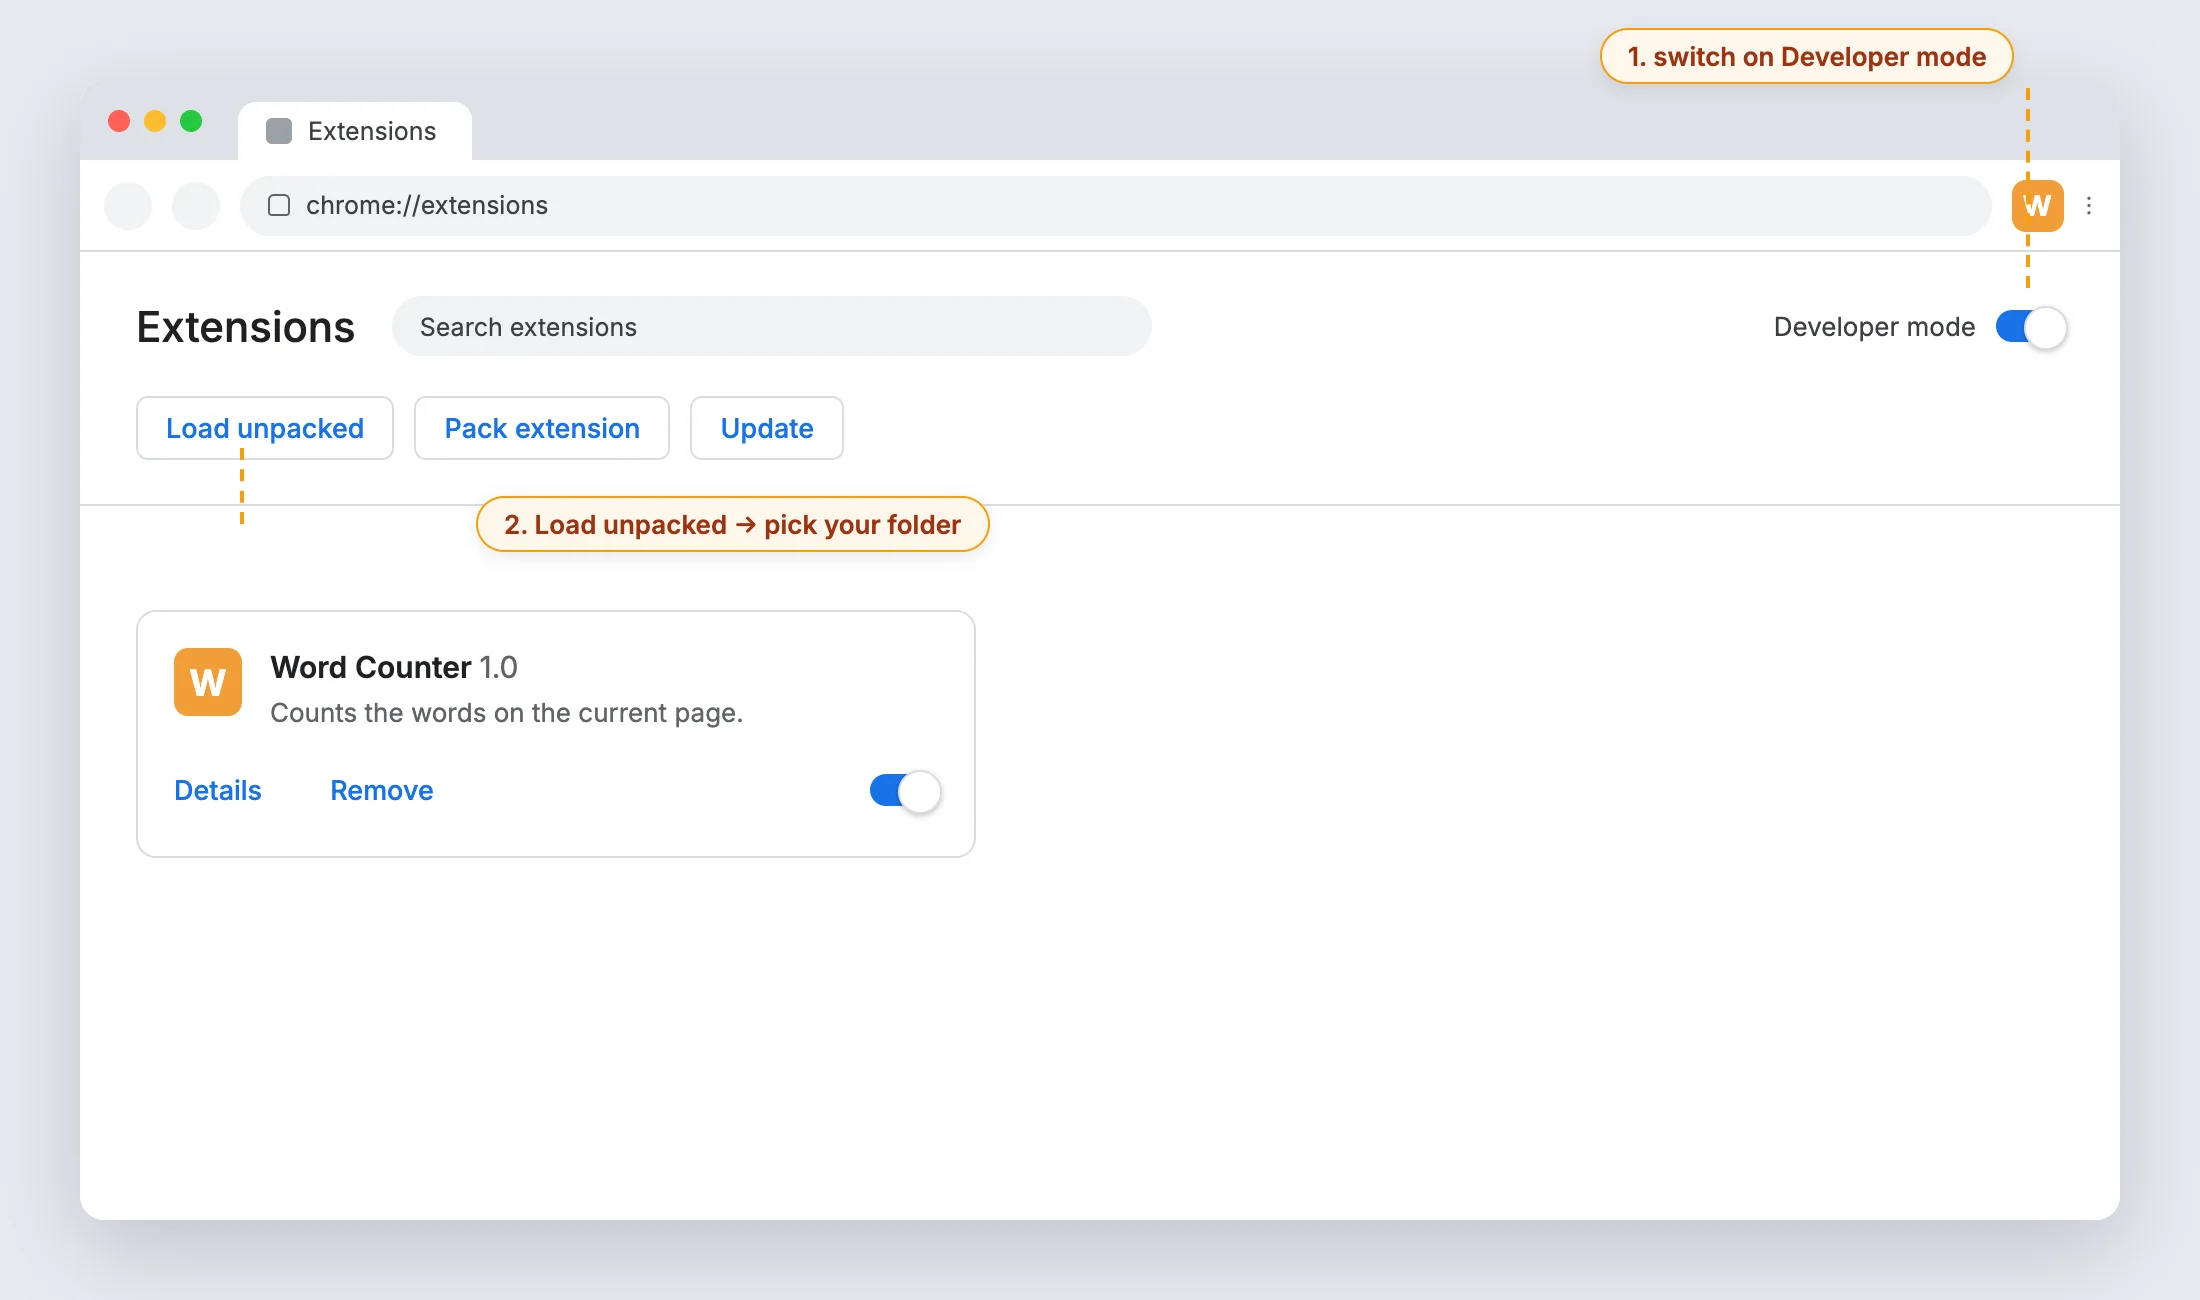This screenshot has width=2200, height=1300.
Task: Click the forward navigation button
Action: coord(196,206)
